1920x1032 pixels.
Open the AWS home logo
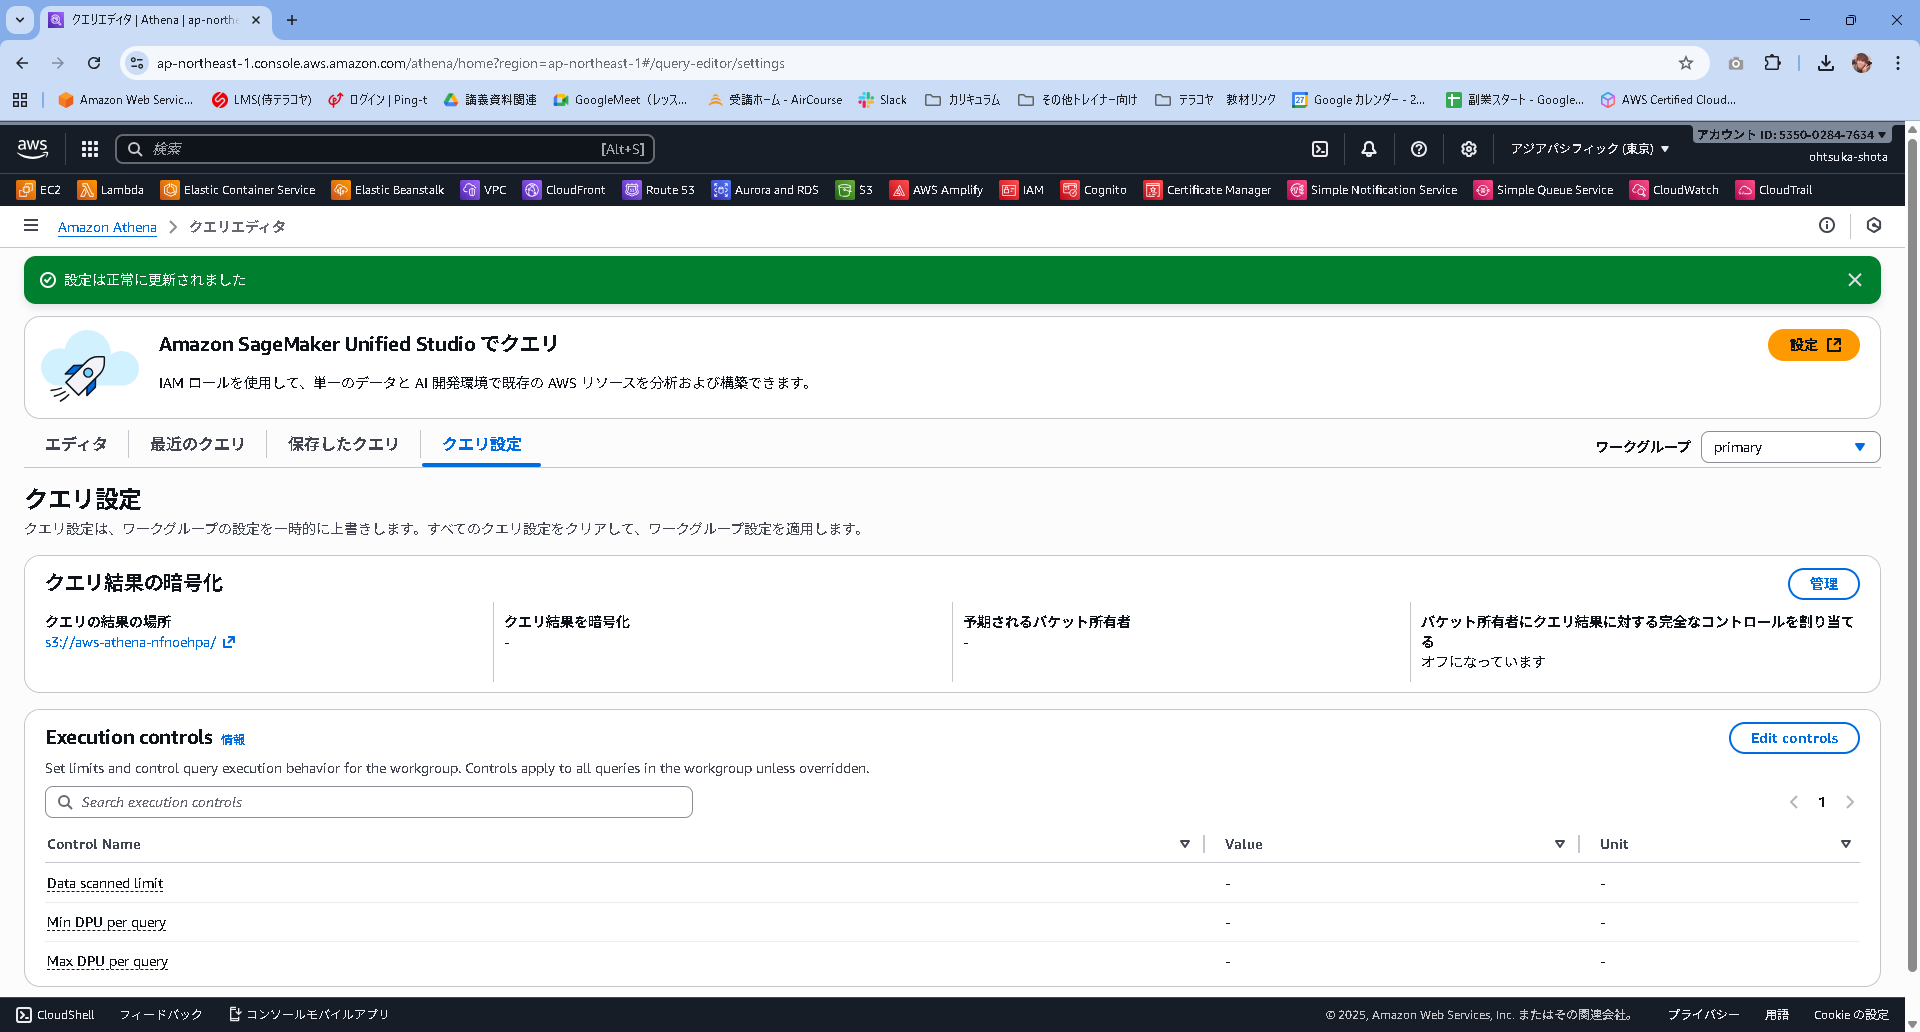click(33, 149)
